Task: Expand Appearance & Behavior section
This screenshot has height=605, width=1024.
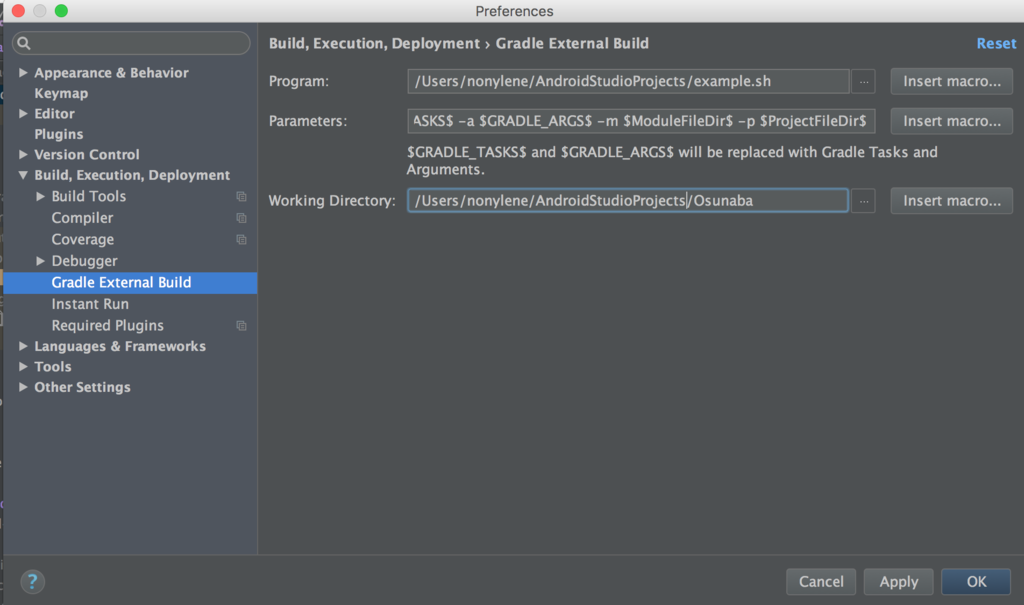Action: tap(23, 73)
